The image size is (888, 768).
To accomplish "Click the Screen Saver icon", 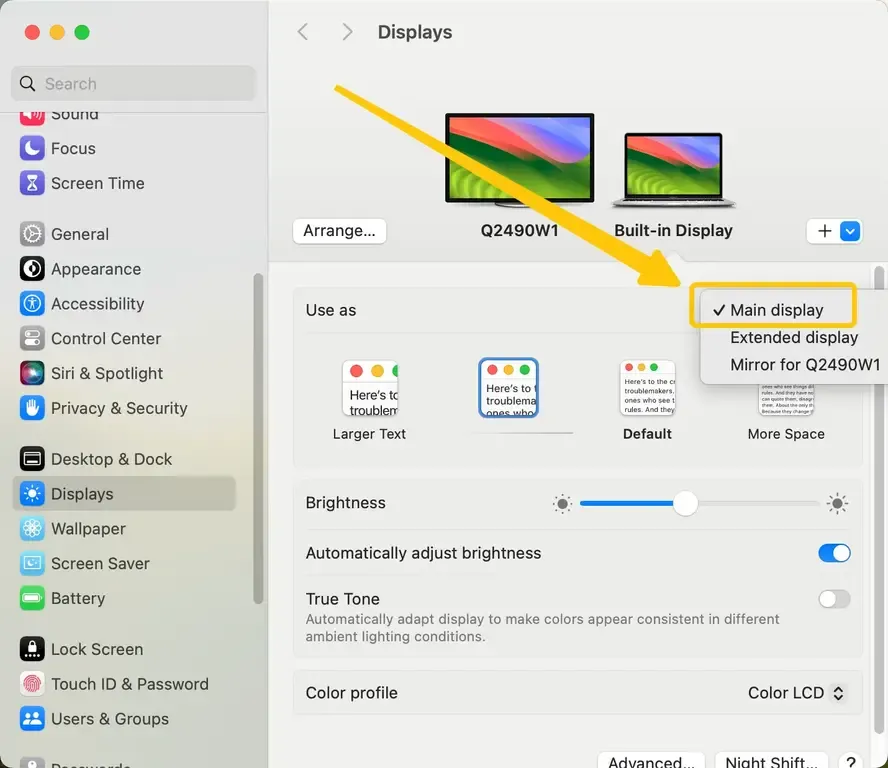I will pyautogui.click(x=32, y=564).
